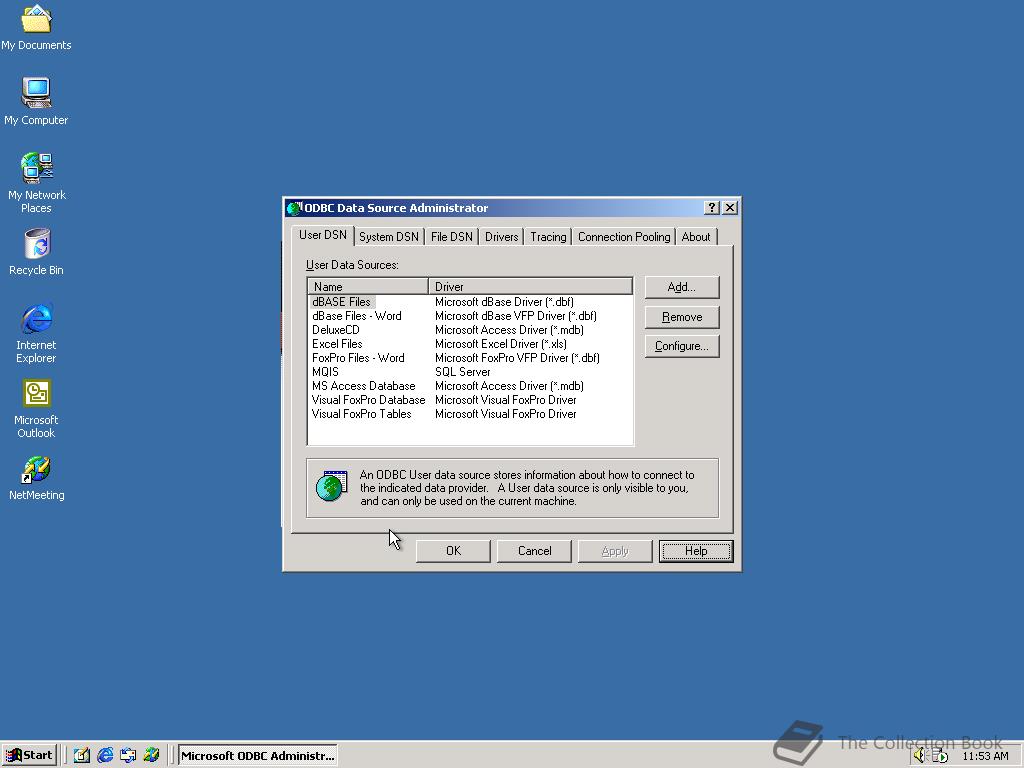Select the Internet Explorer desktop icon

[36, 333]
